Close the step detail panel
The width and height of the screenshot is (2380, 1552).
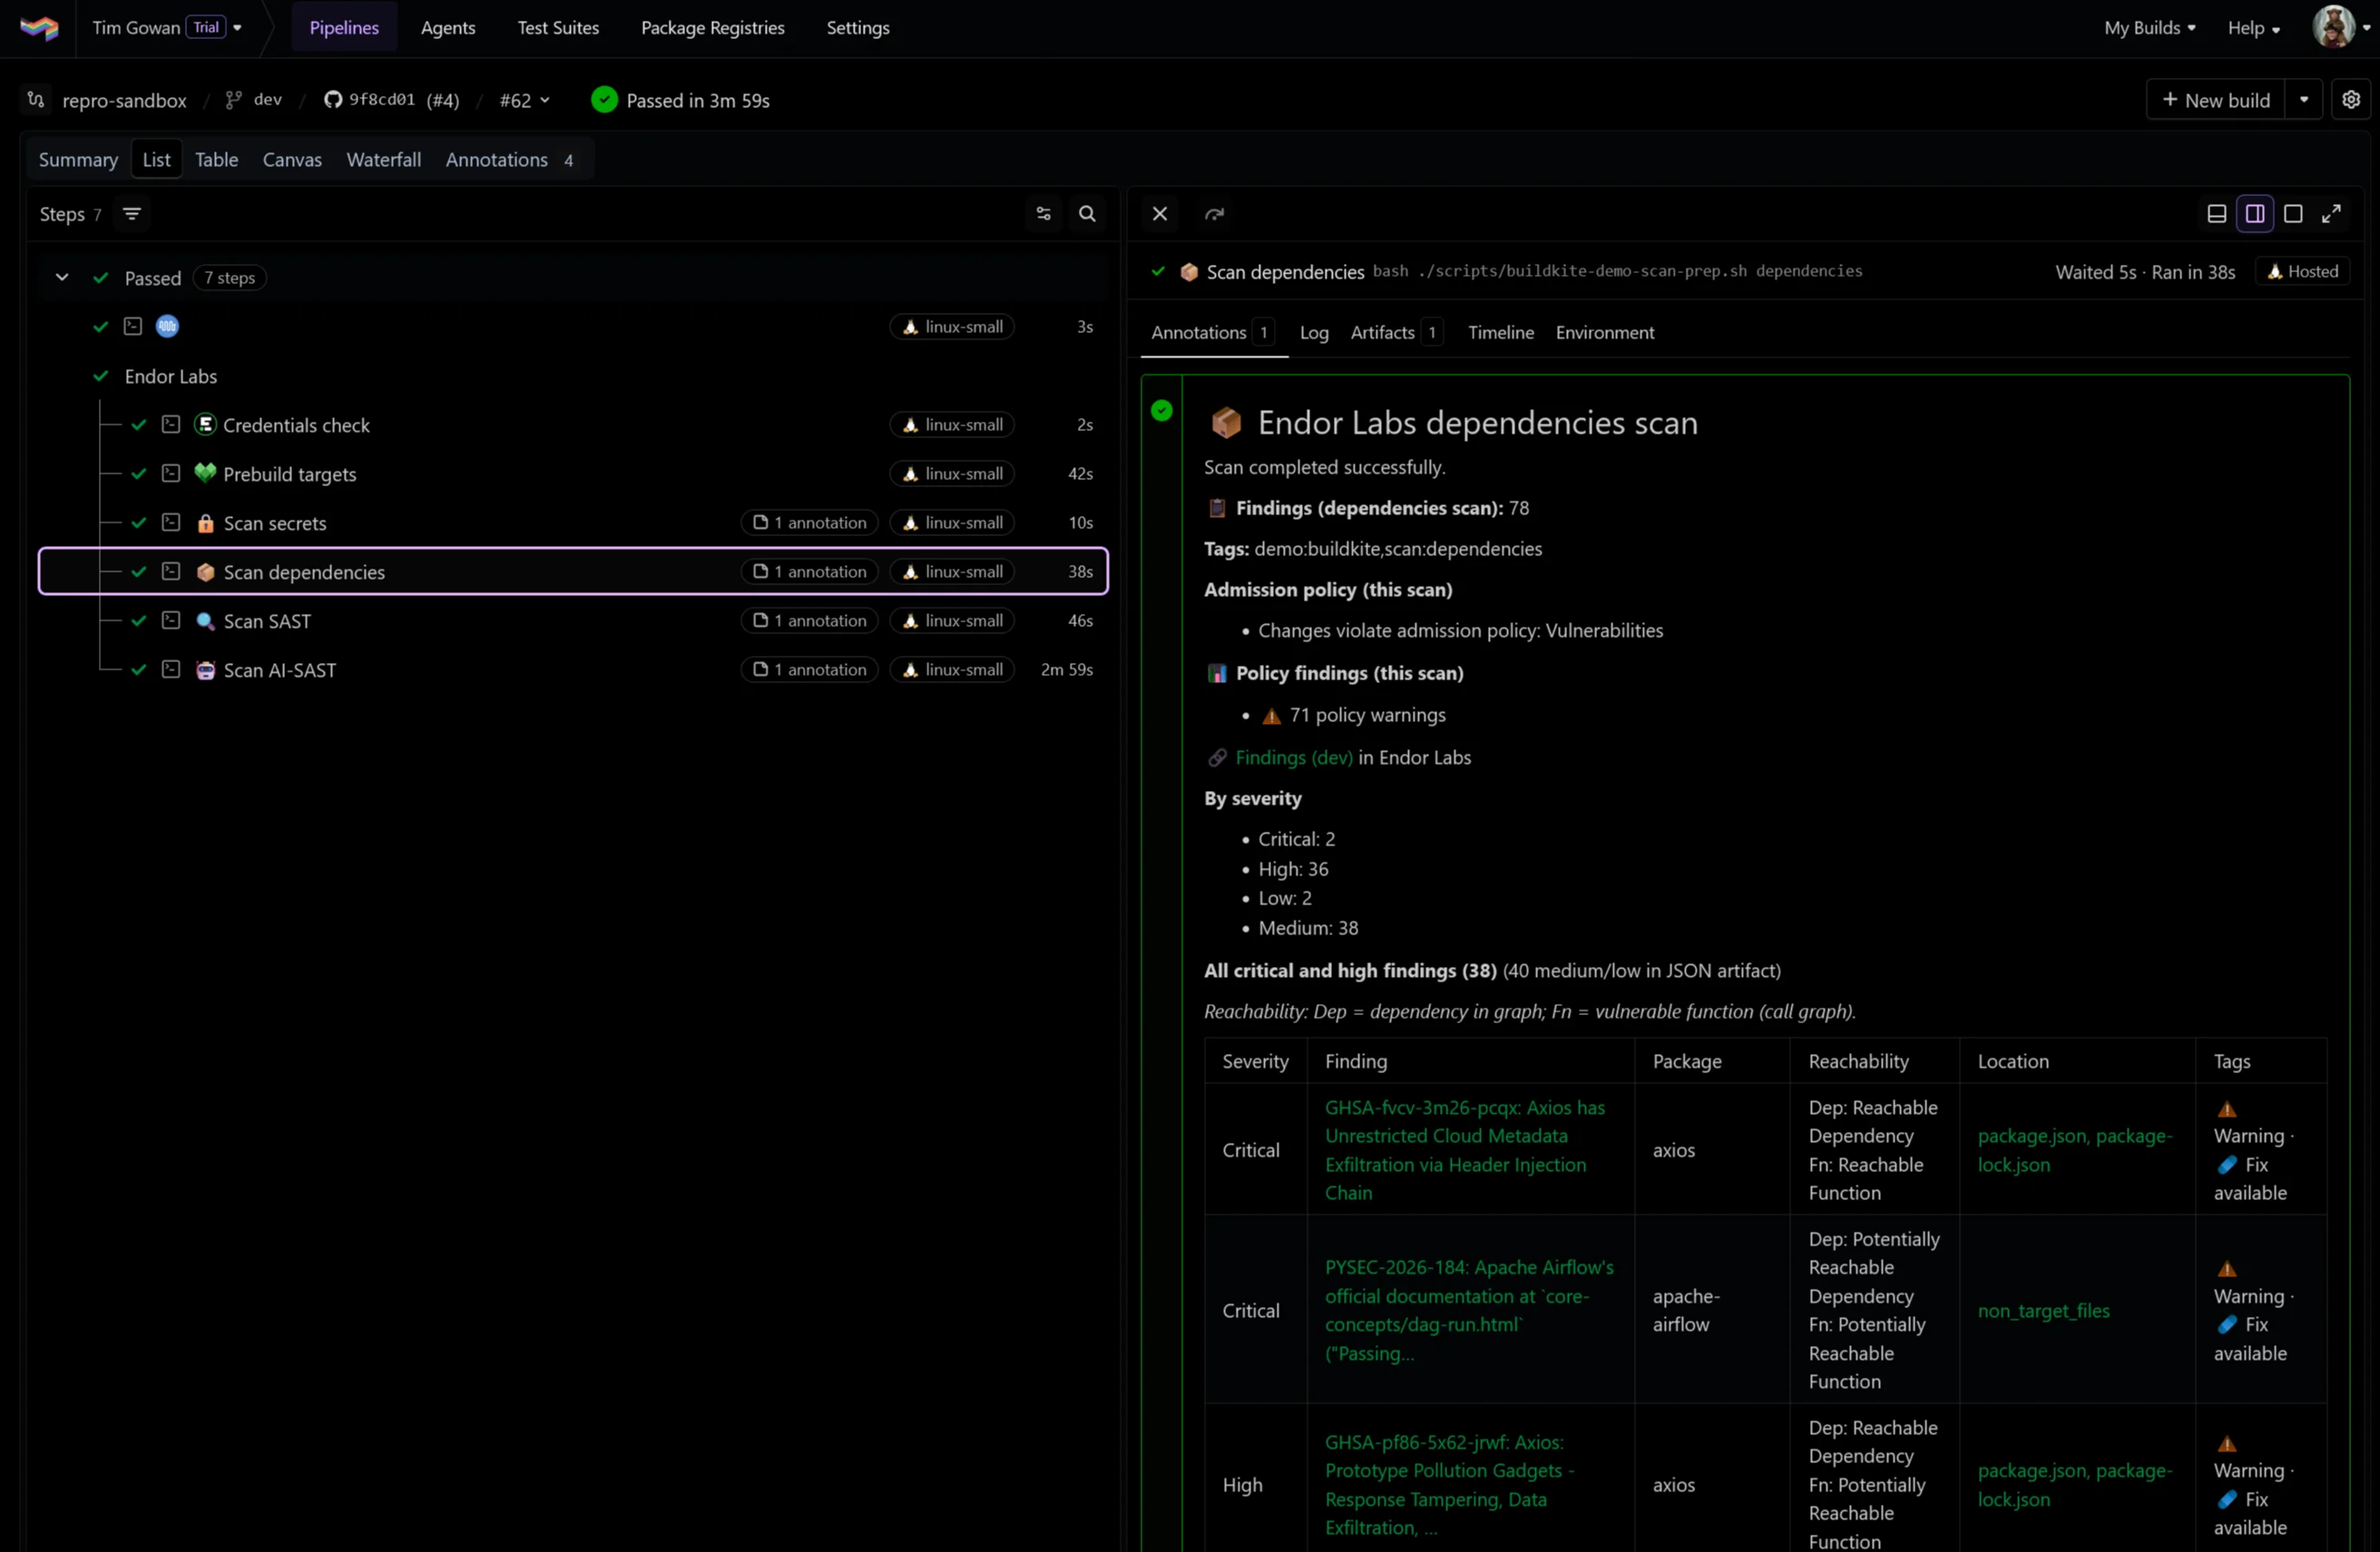(x=1160, y=214)
